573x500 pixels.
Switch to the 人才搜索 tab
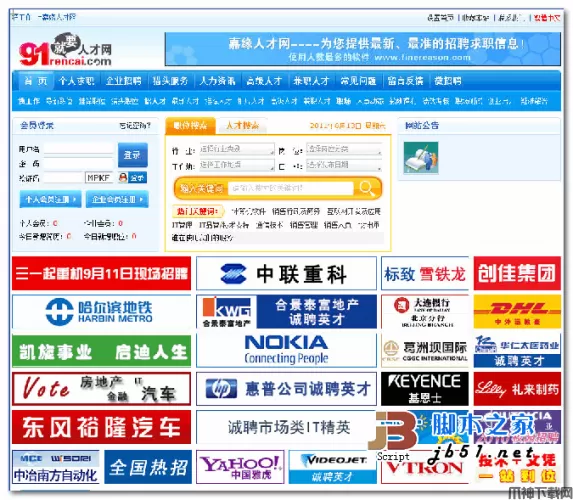point(242,126)
